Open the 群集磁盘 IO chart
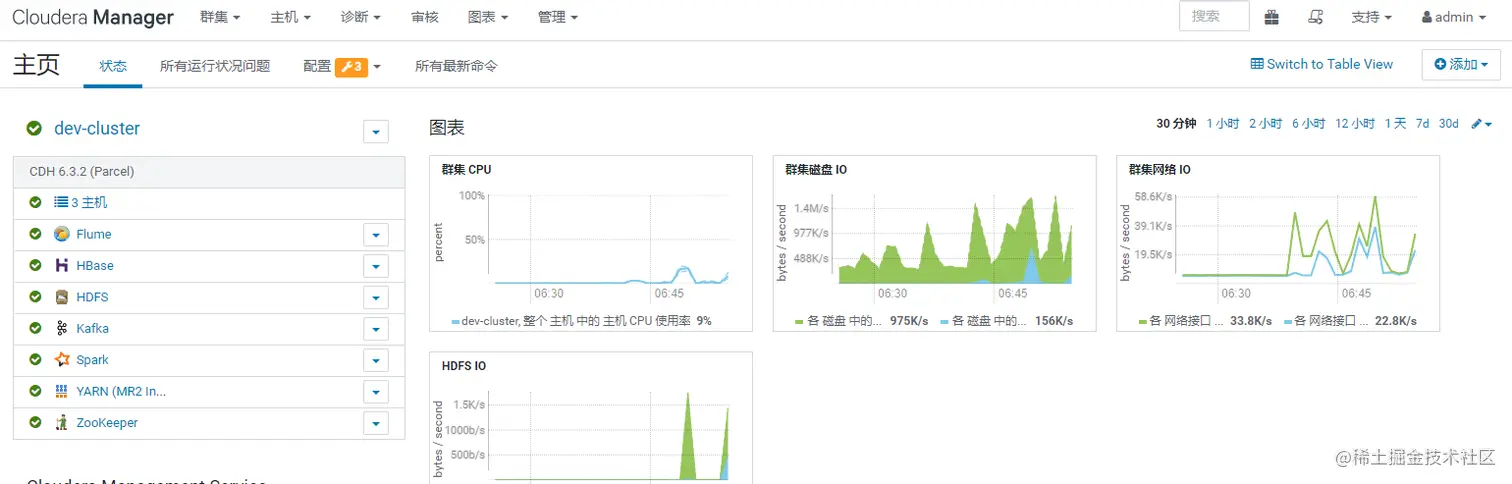The image size is (1512, 484). tap(934, 244)
